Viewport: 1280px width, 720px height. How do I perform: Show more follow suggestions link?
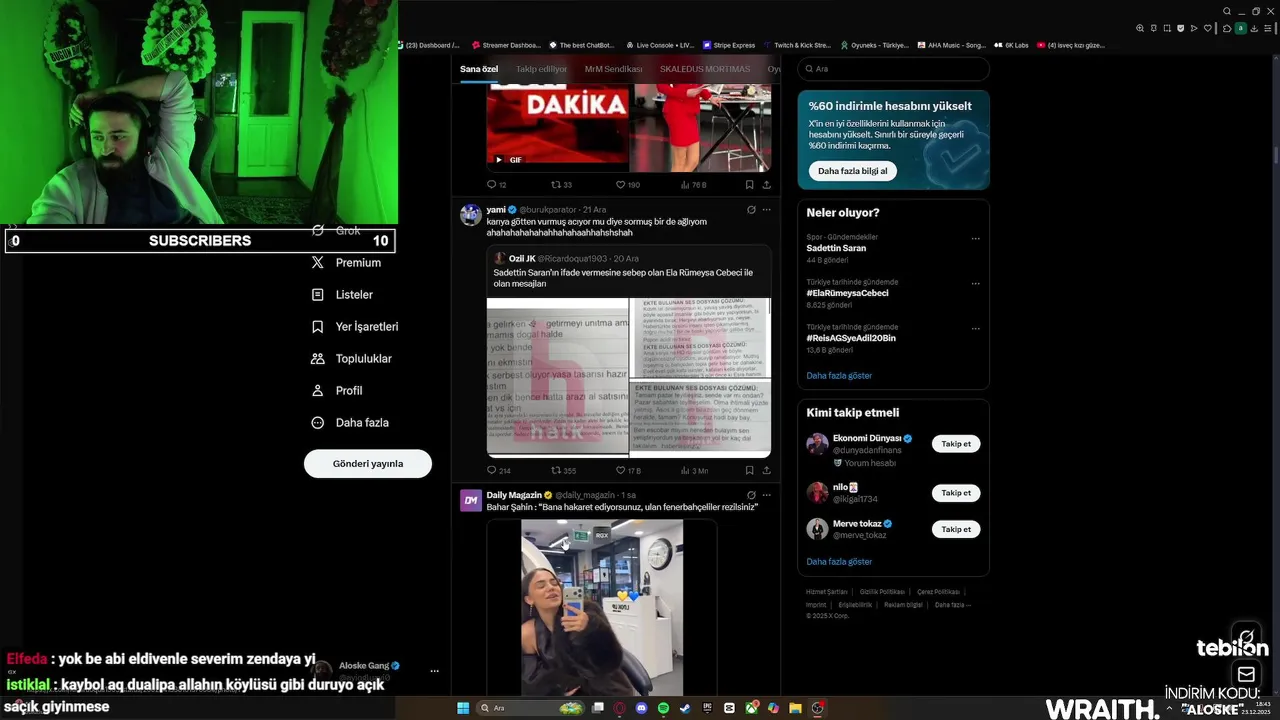pyautogui.click(x=839, y=562)
